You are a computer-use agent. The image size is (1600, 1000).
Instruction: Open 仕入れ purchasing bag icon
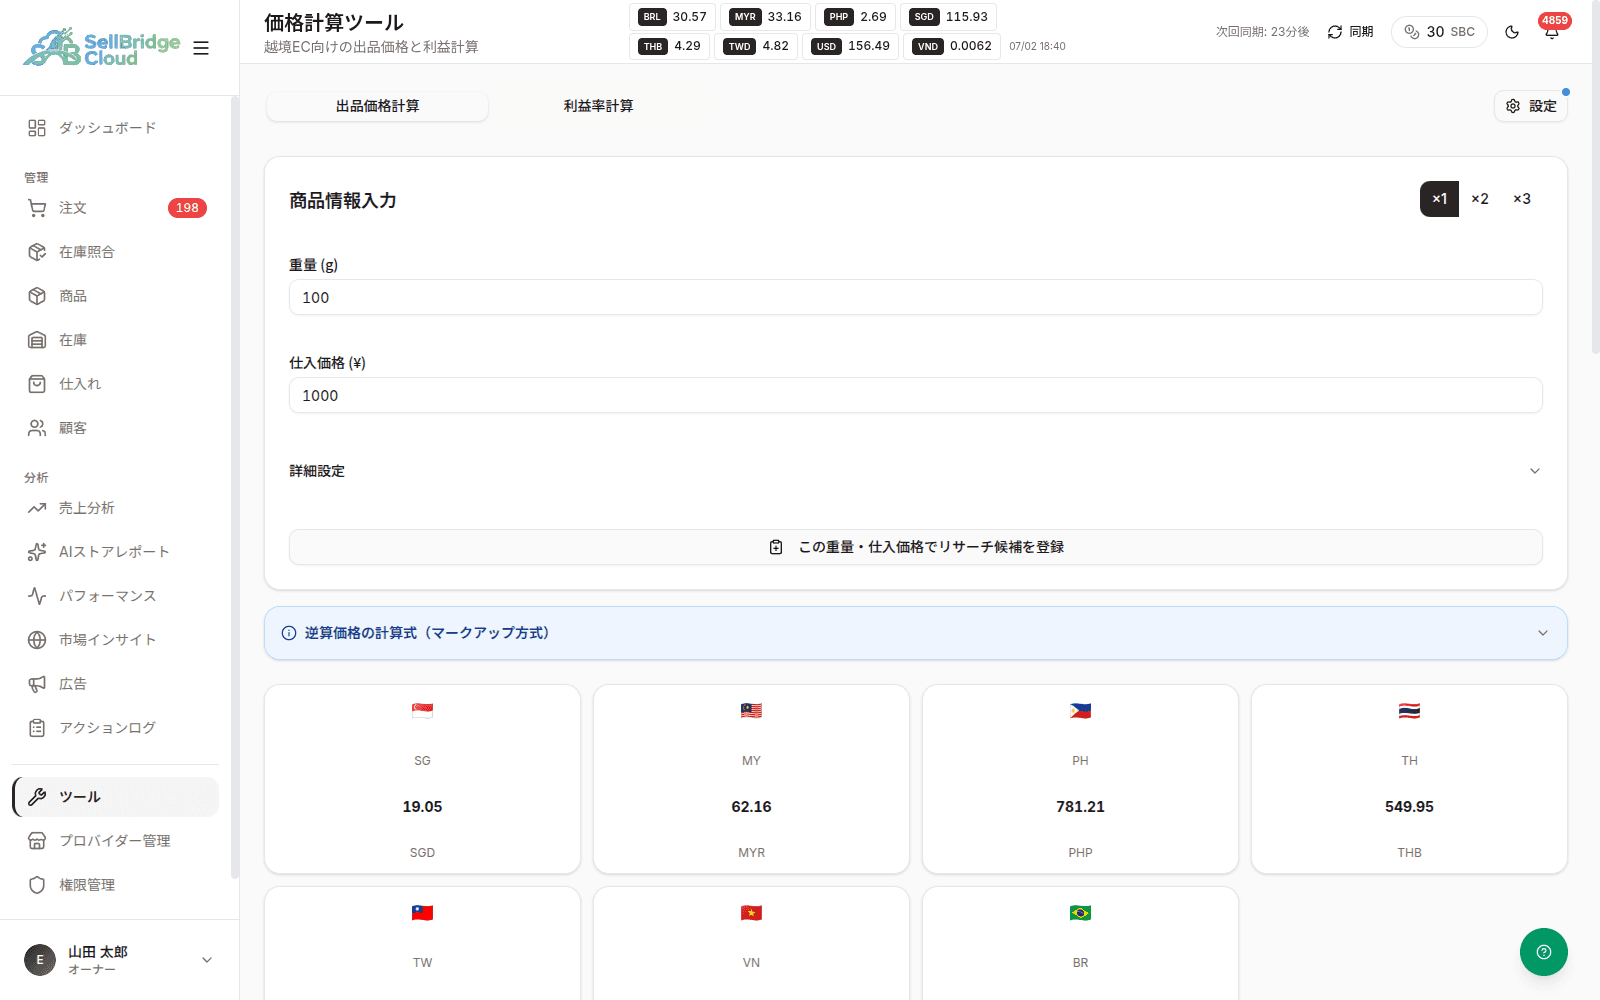[x=37, y=384]
